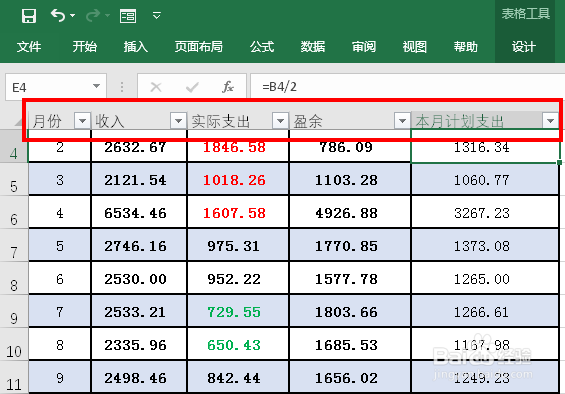
Task: Open Customize Quick Access Toolbar dropdown
Action: pos(156,15)
